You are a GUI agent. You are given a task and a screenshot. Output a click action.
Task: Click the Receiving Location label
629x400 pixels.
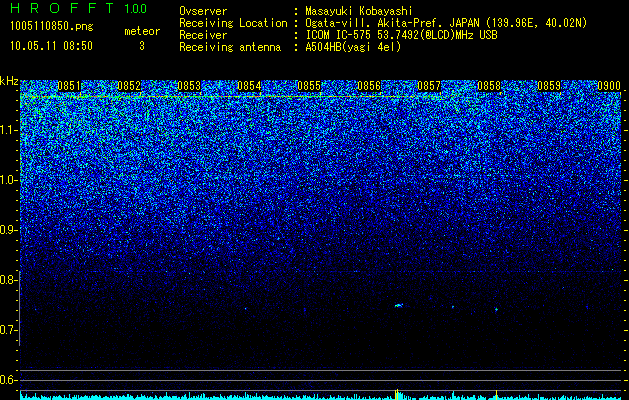[x=233, y=23]
